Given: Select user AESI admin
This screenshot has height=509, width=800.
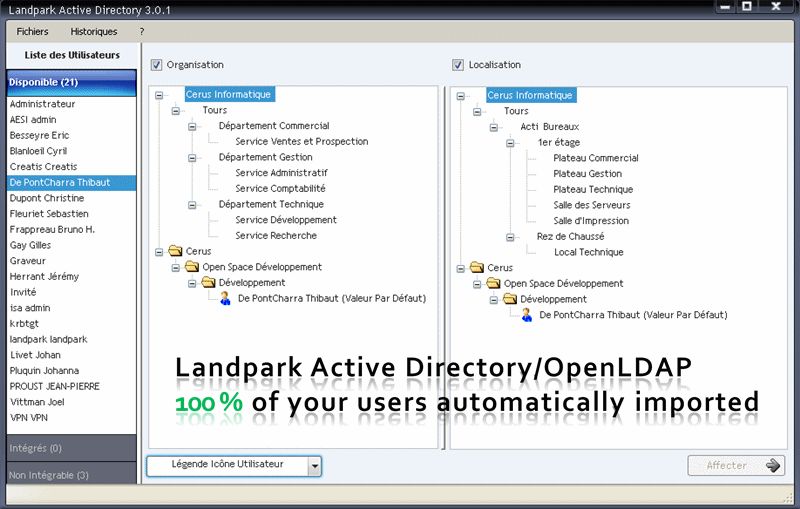Looking at the screenshot, I should (x=33, y=119).
